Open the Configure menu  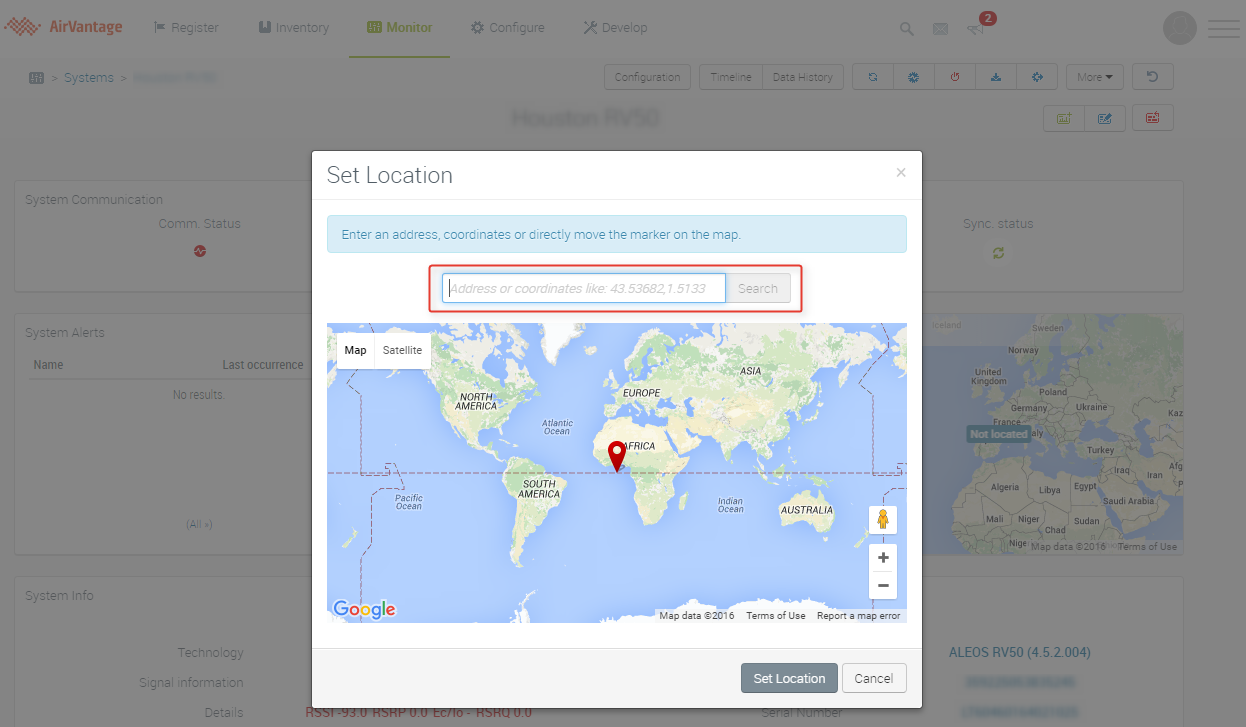pyautogui.click(x=507, y=28)
